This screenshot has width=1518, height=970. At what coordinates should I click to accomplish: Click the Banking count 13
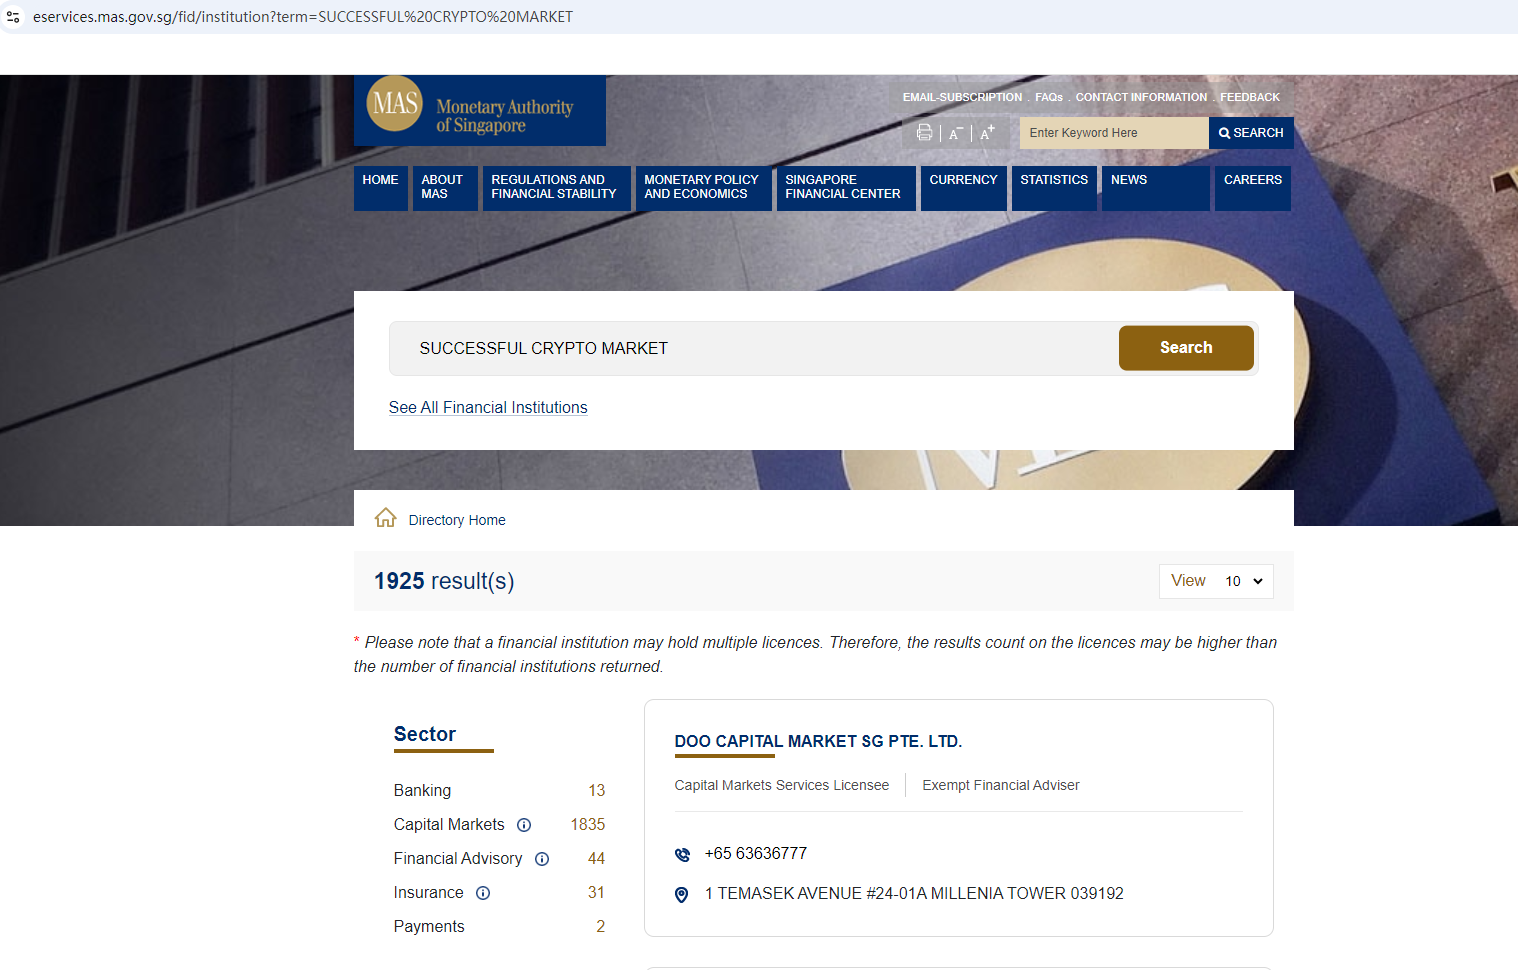(597, 791)
